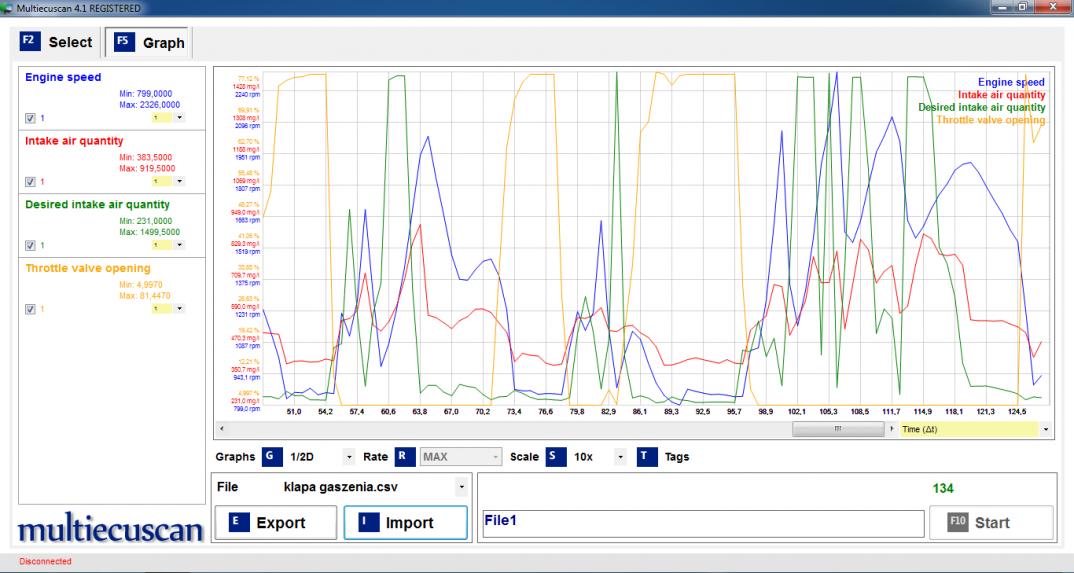Click the F2 key icon
This screenshot has width=1074, height=573.
pyautogui.click(x=29, y=41)
